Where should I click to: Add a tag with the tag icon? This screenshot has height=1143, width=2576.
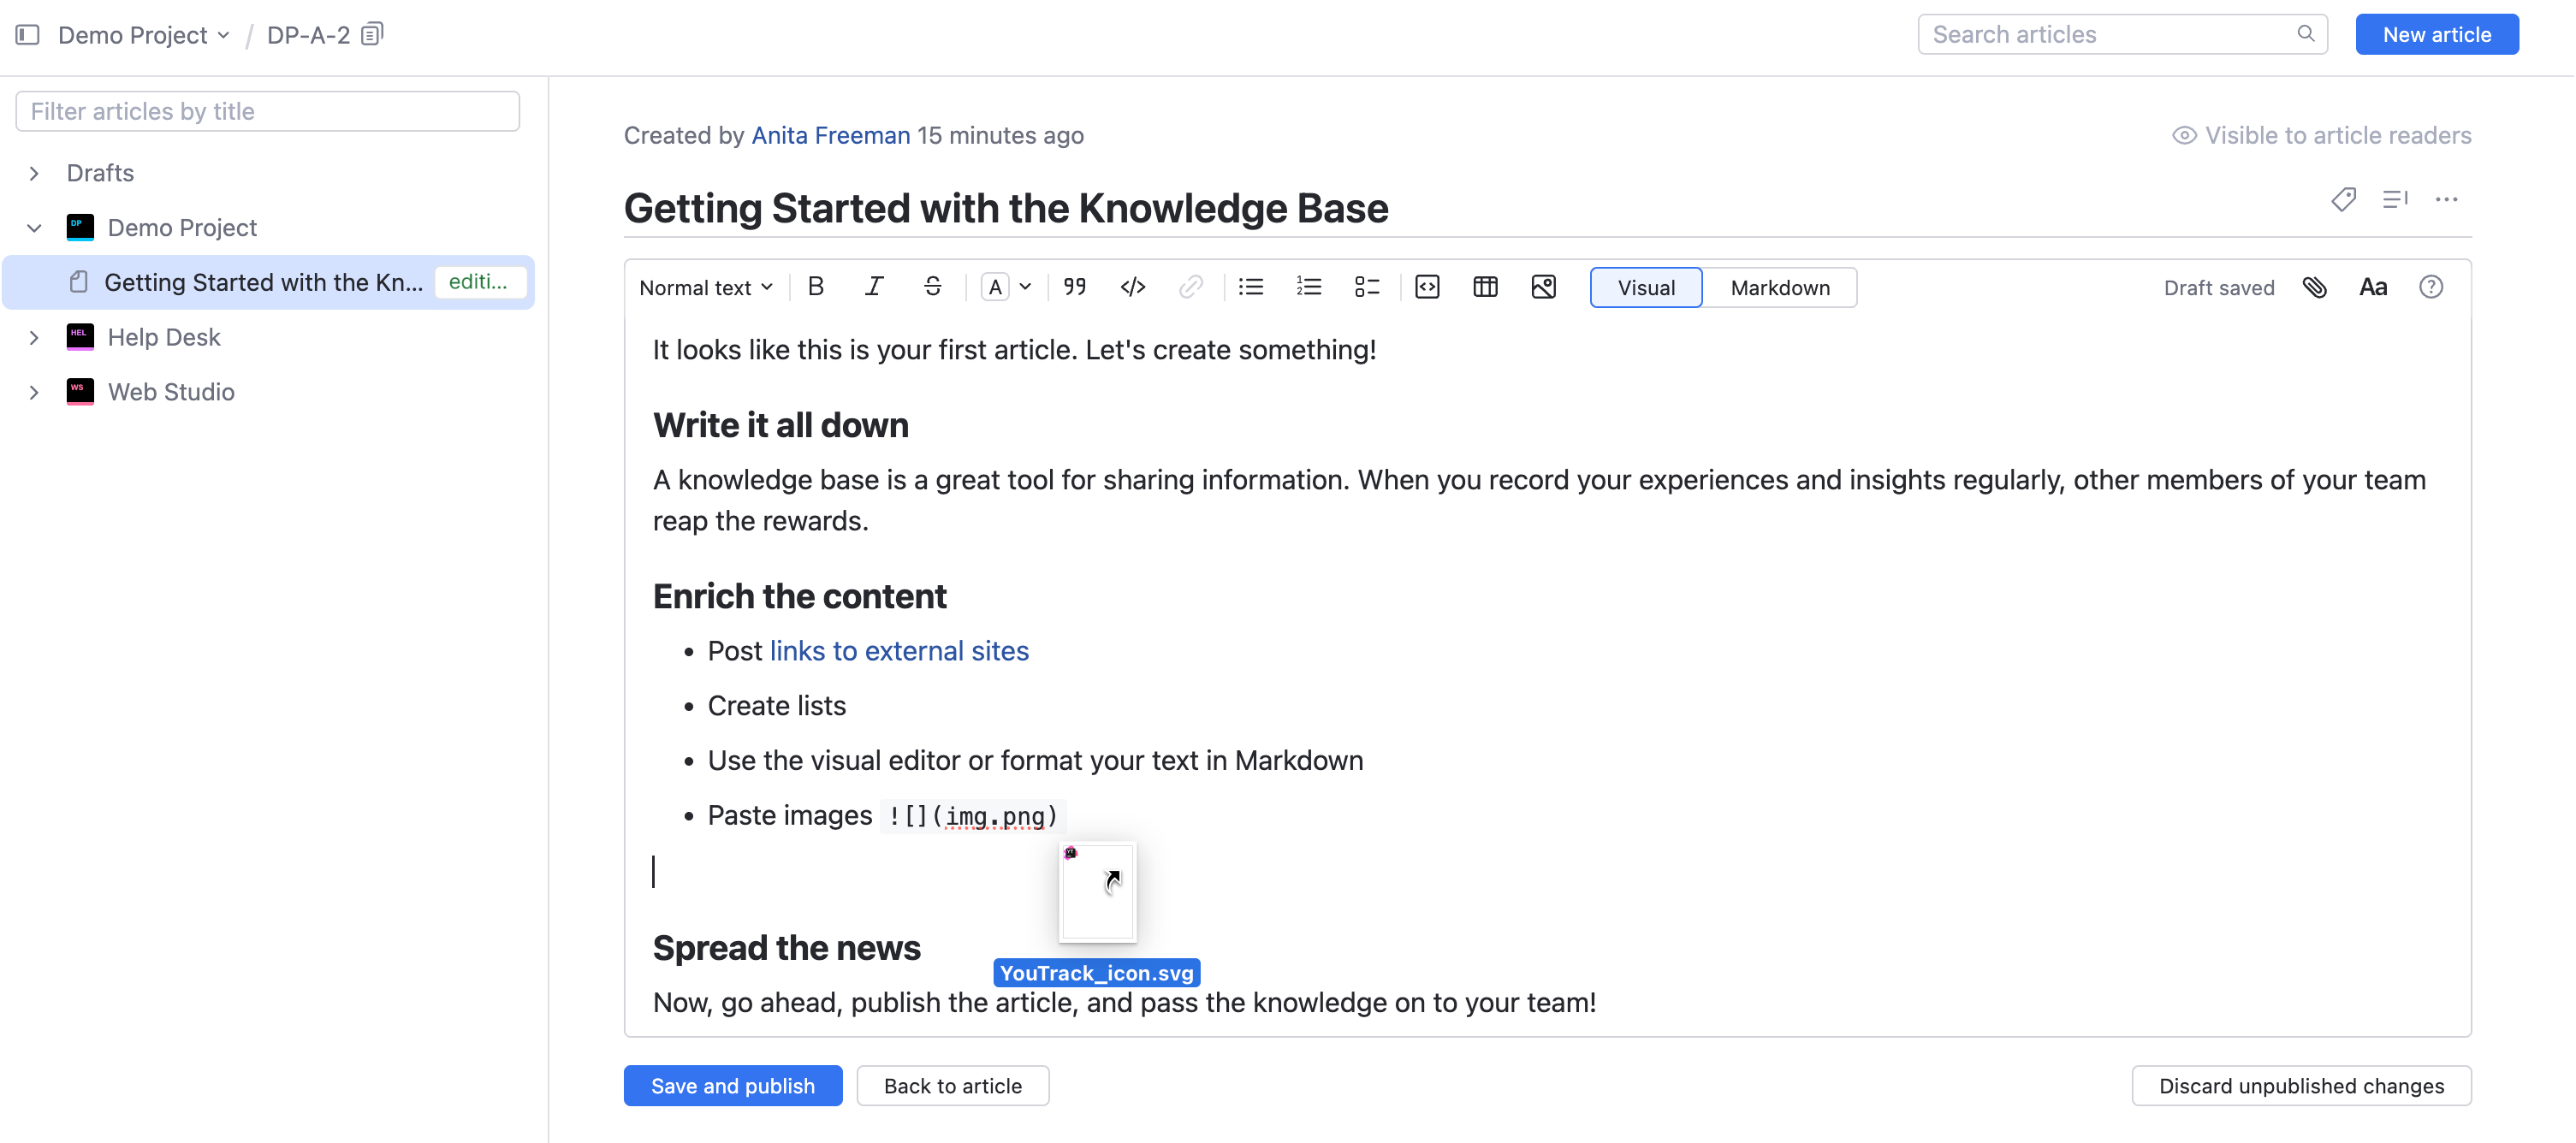coord(2343,199)
